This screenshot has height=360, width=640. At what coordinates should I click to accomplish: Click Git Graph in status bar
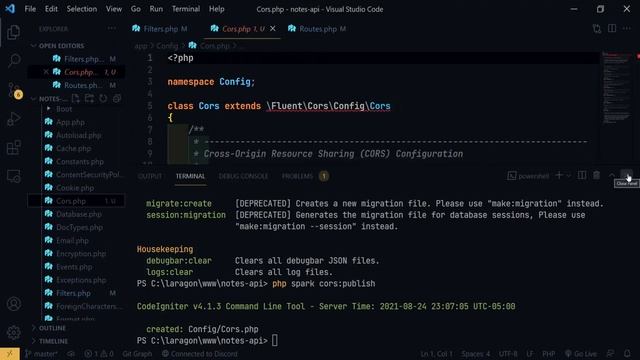coord(137,354)
